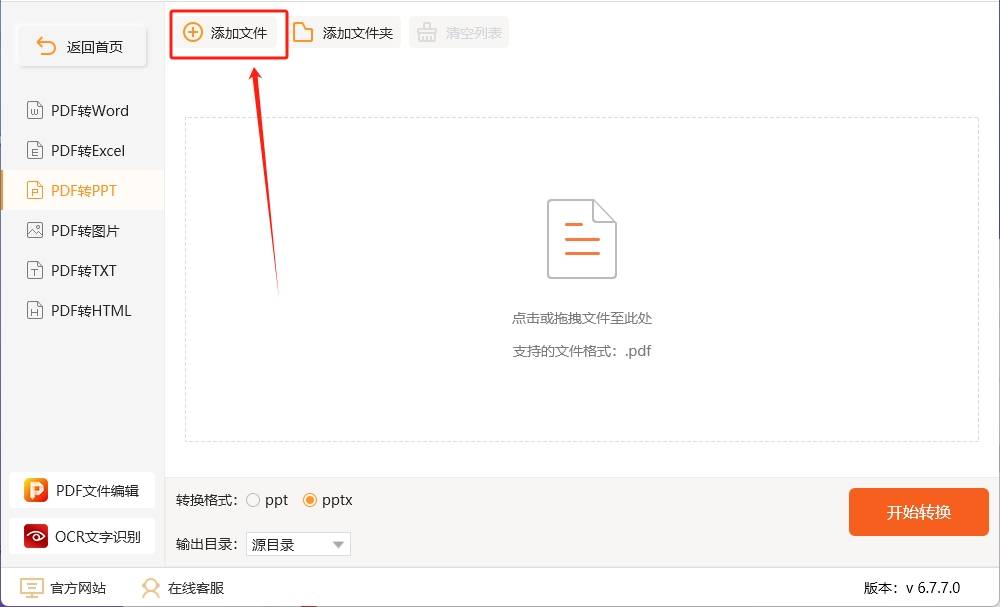The height and width of the screenshot is (607, 1000).
Task: Open 在线客服 customer service icon
Action: coord(150,589)
